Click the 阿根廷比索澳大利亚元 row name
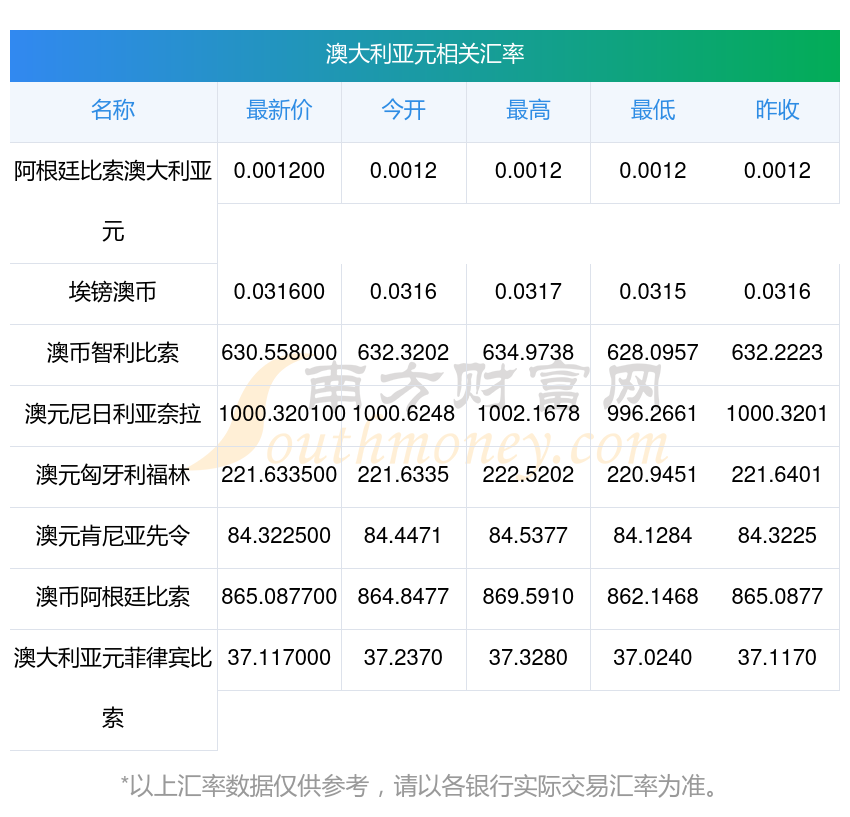The height and width of the screenshot is (817, 850). [x=113, y=202]
